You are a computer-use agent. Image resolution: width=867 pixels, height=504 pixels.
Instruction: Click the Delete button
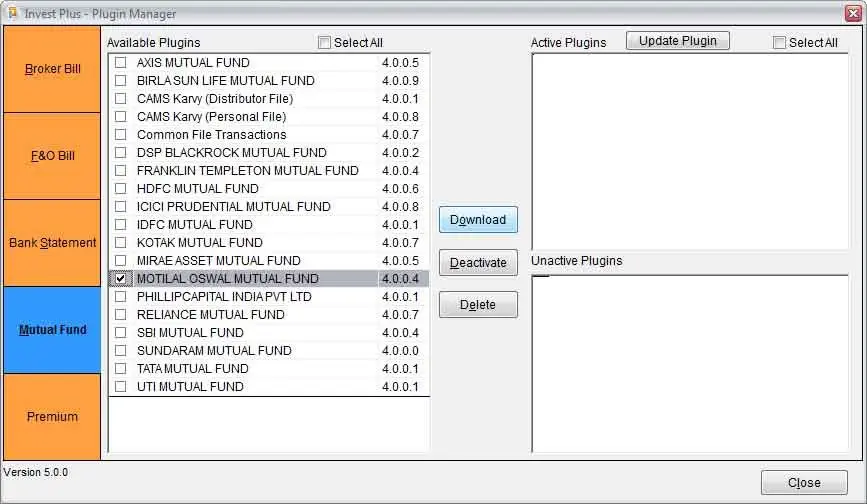click(x=478, y=304)
